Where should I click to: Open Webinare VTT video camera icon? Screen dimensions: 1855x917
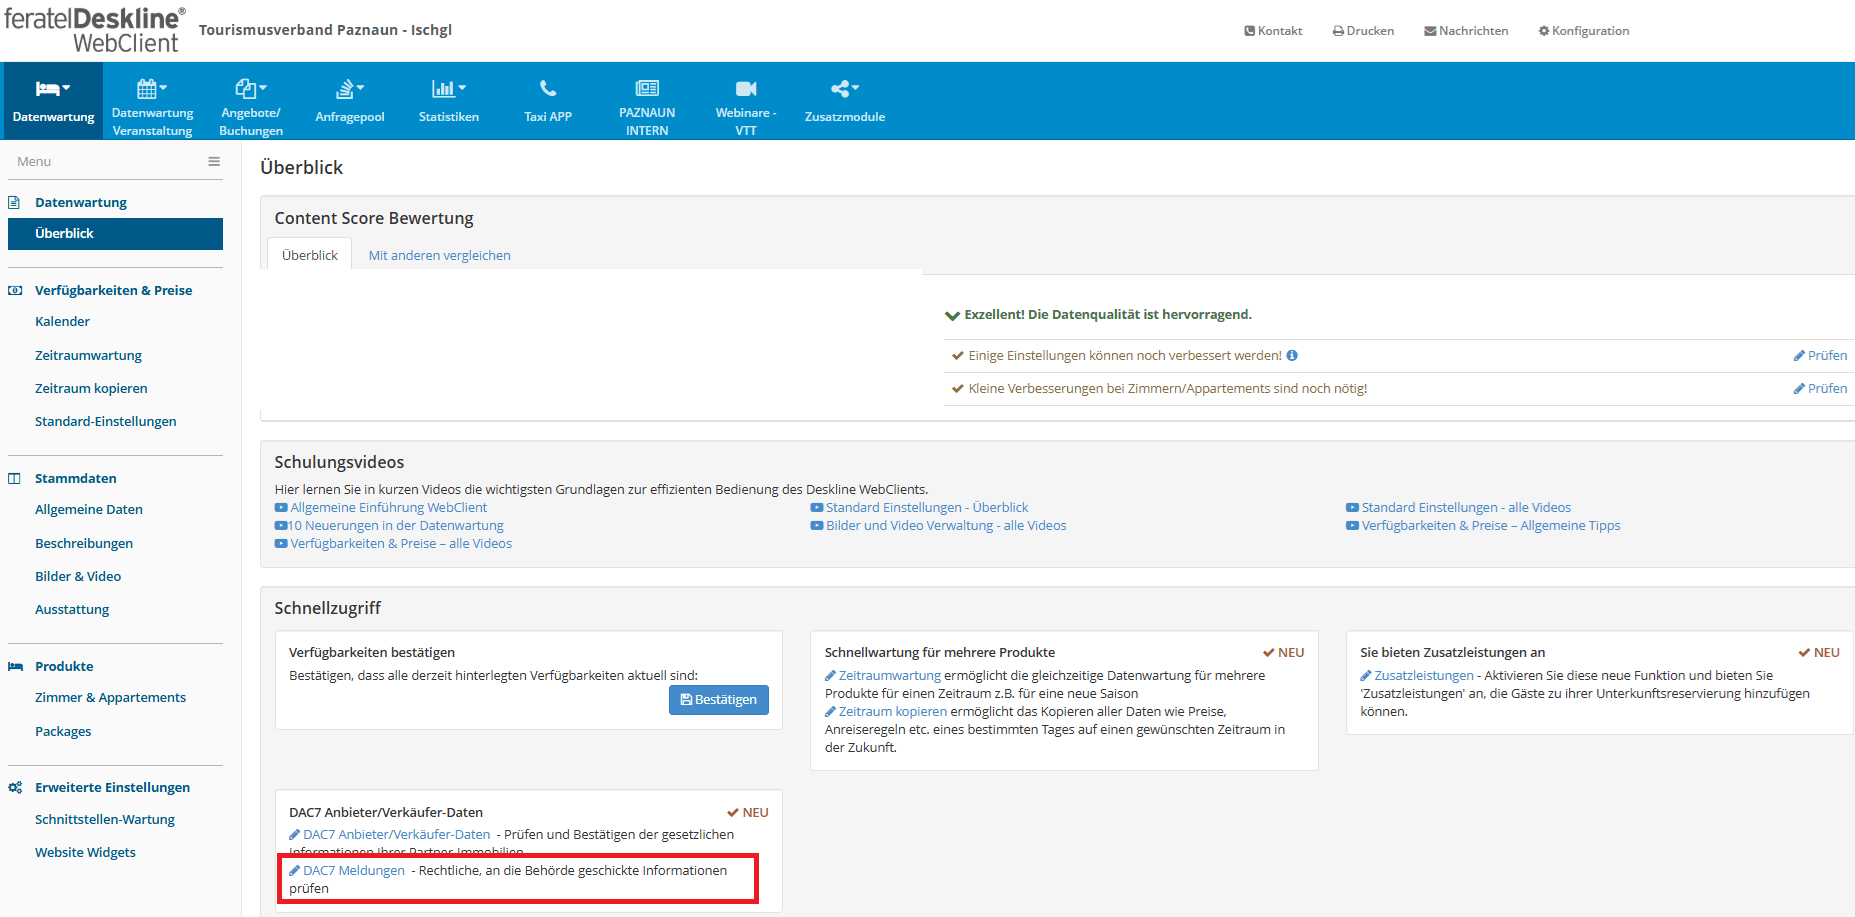746,89
